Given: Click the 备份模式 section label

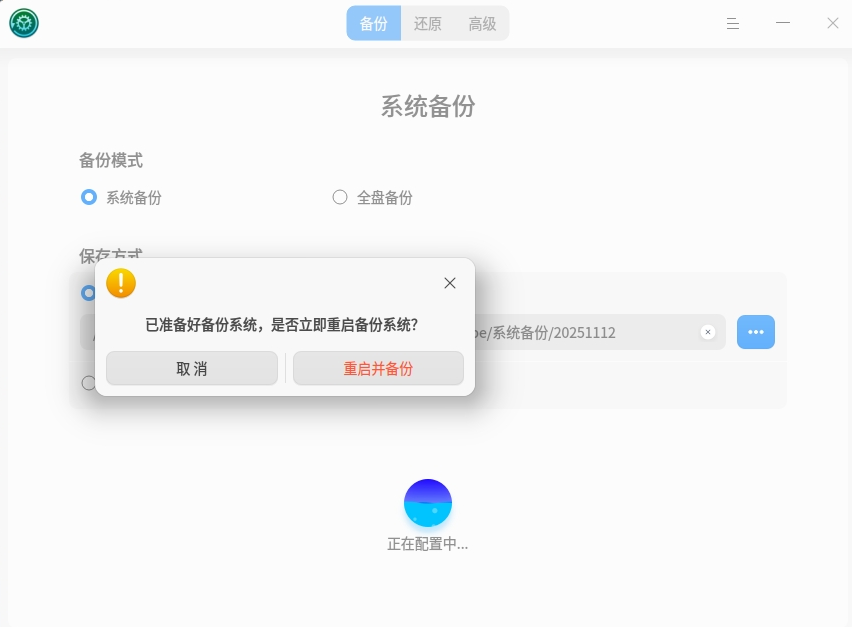Looking at the screenshot, I should (x=111, y=160).
